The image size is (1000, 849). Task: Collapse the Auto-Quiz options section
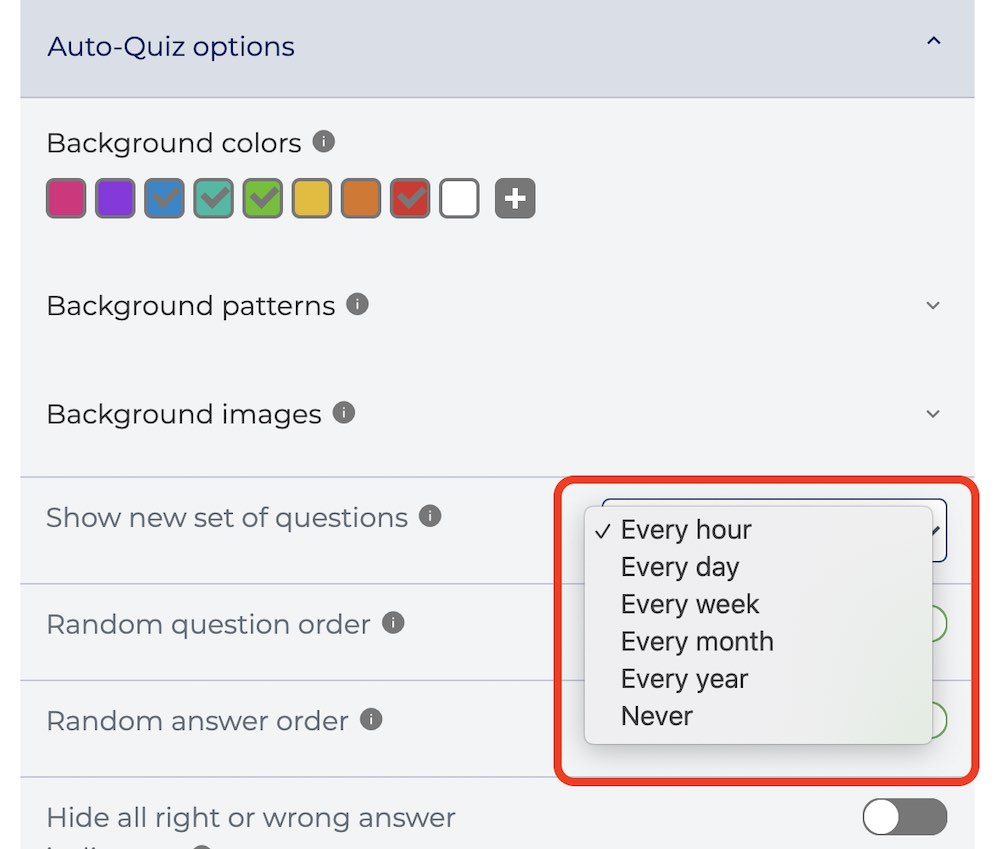click(933, 41)
